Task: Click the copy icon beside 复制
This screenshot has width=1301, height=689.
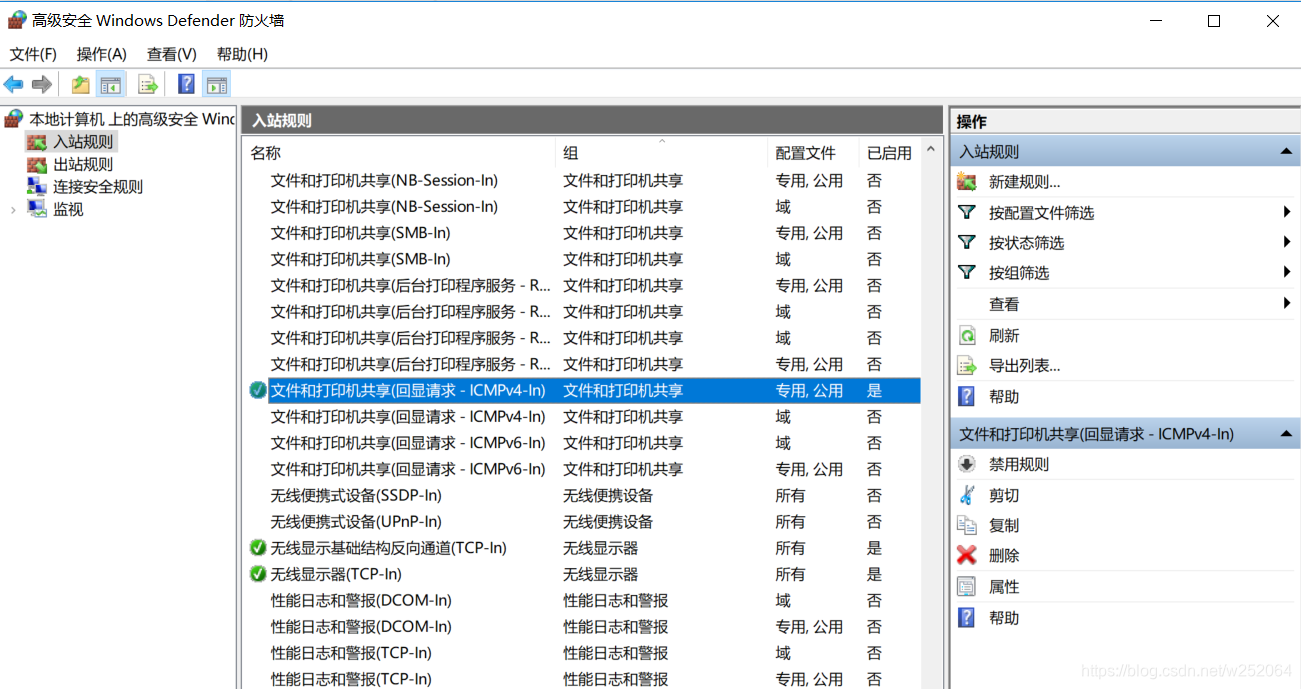Action: pos(967,525)
